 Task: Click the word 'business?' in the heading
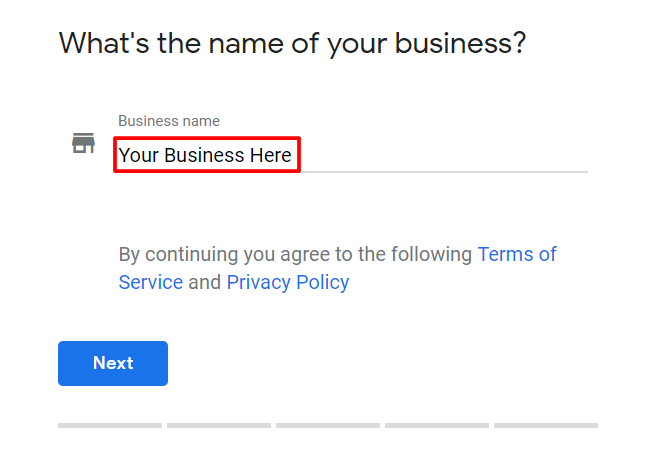461,43
